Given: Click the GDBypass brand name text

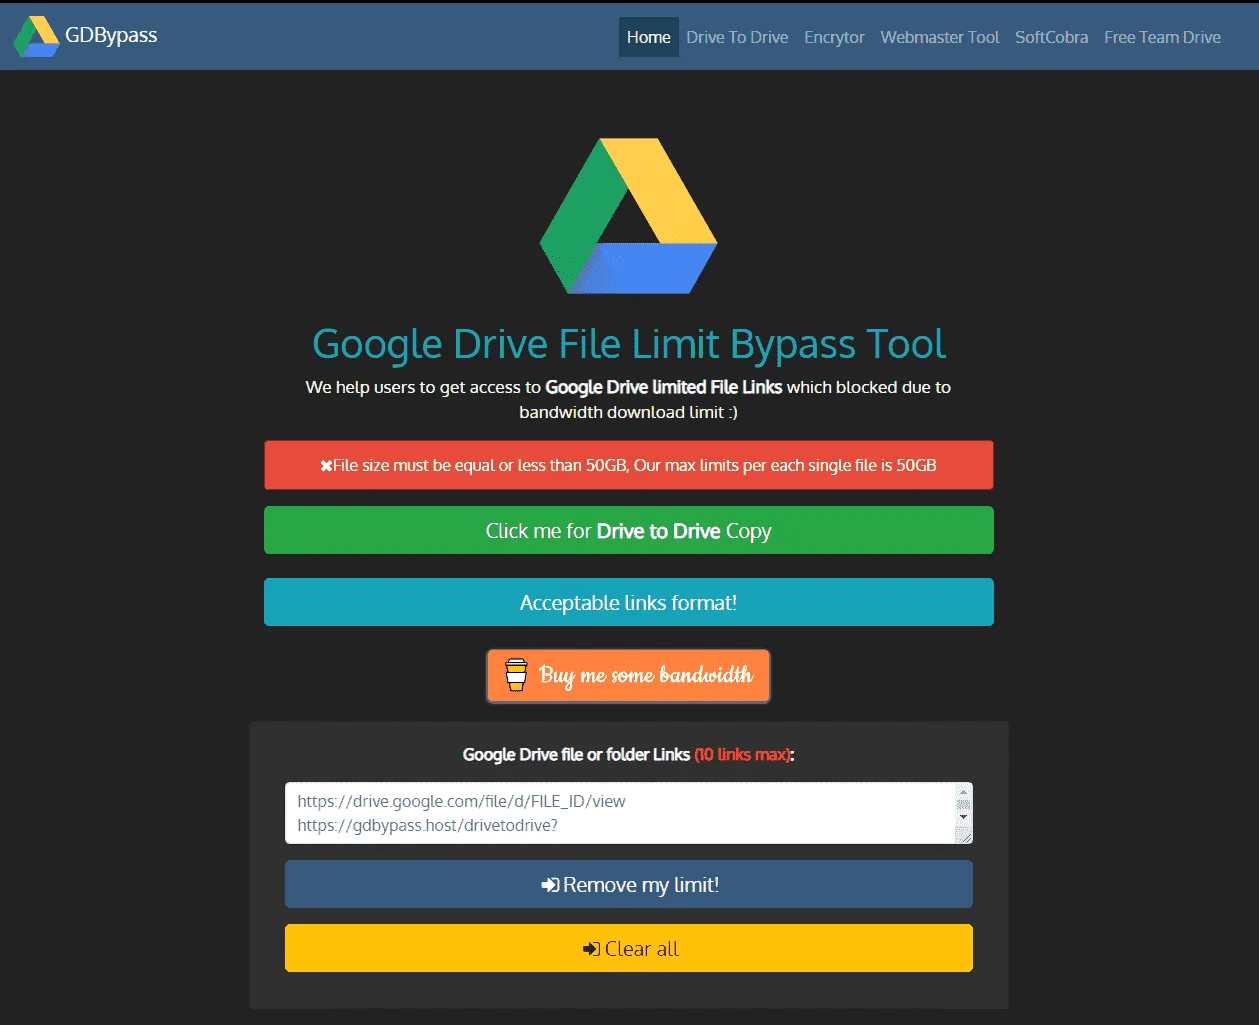Looking at the screenshot, I should tap(111, 35).
